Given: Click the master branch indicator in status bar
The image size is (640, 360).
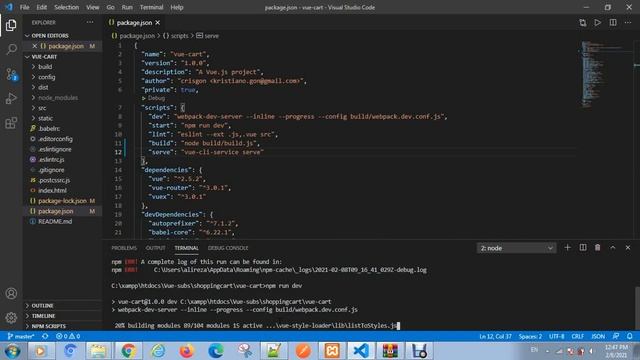Looking at the screenshot, I should (x=21, y=336).
